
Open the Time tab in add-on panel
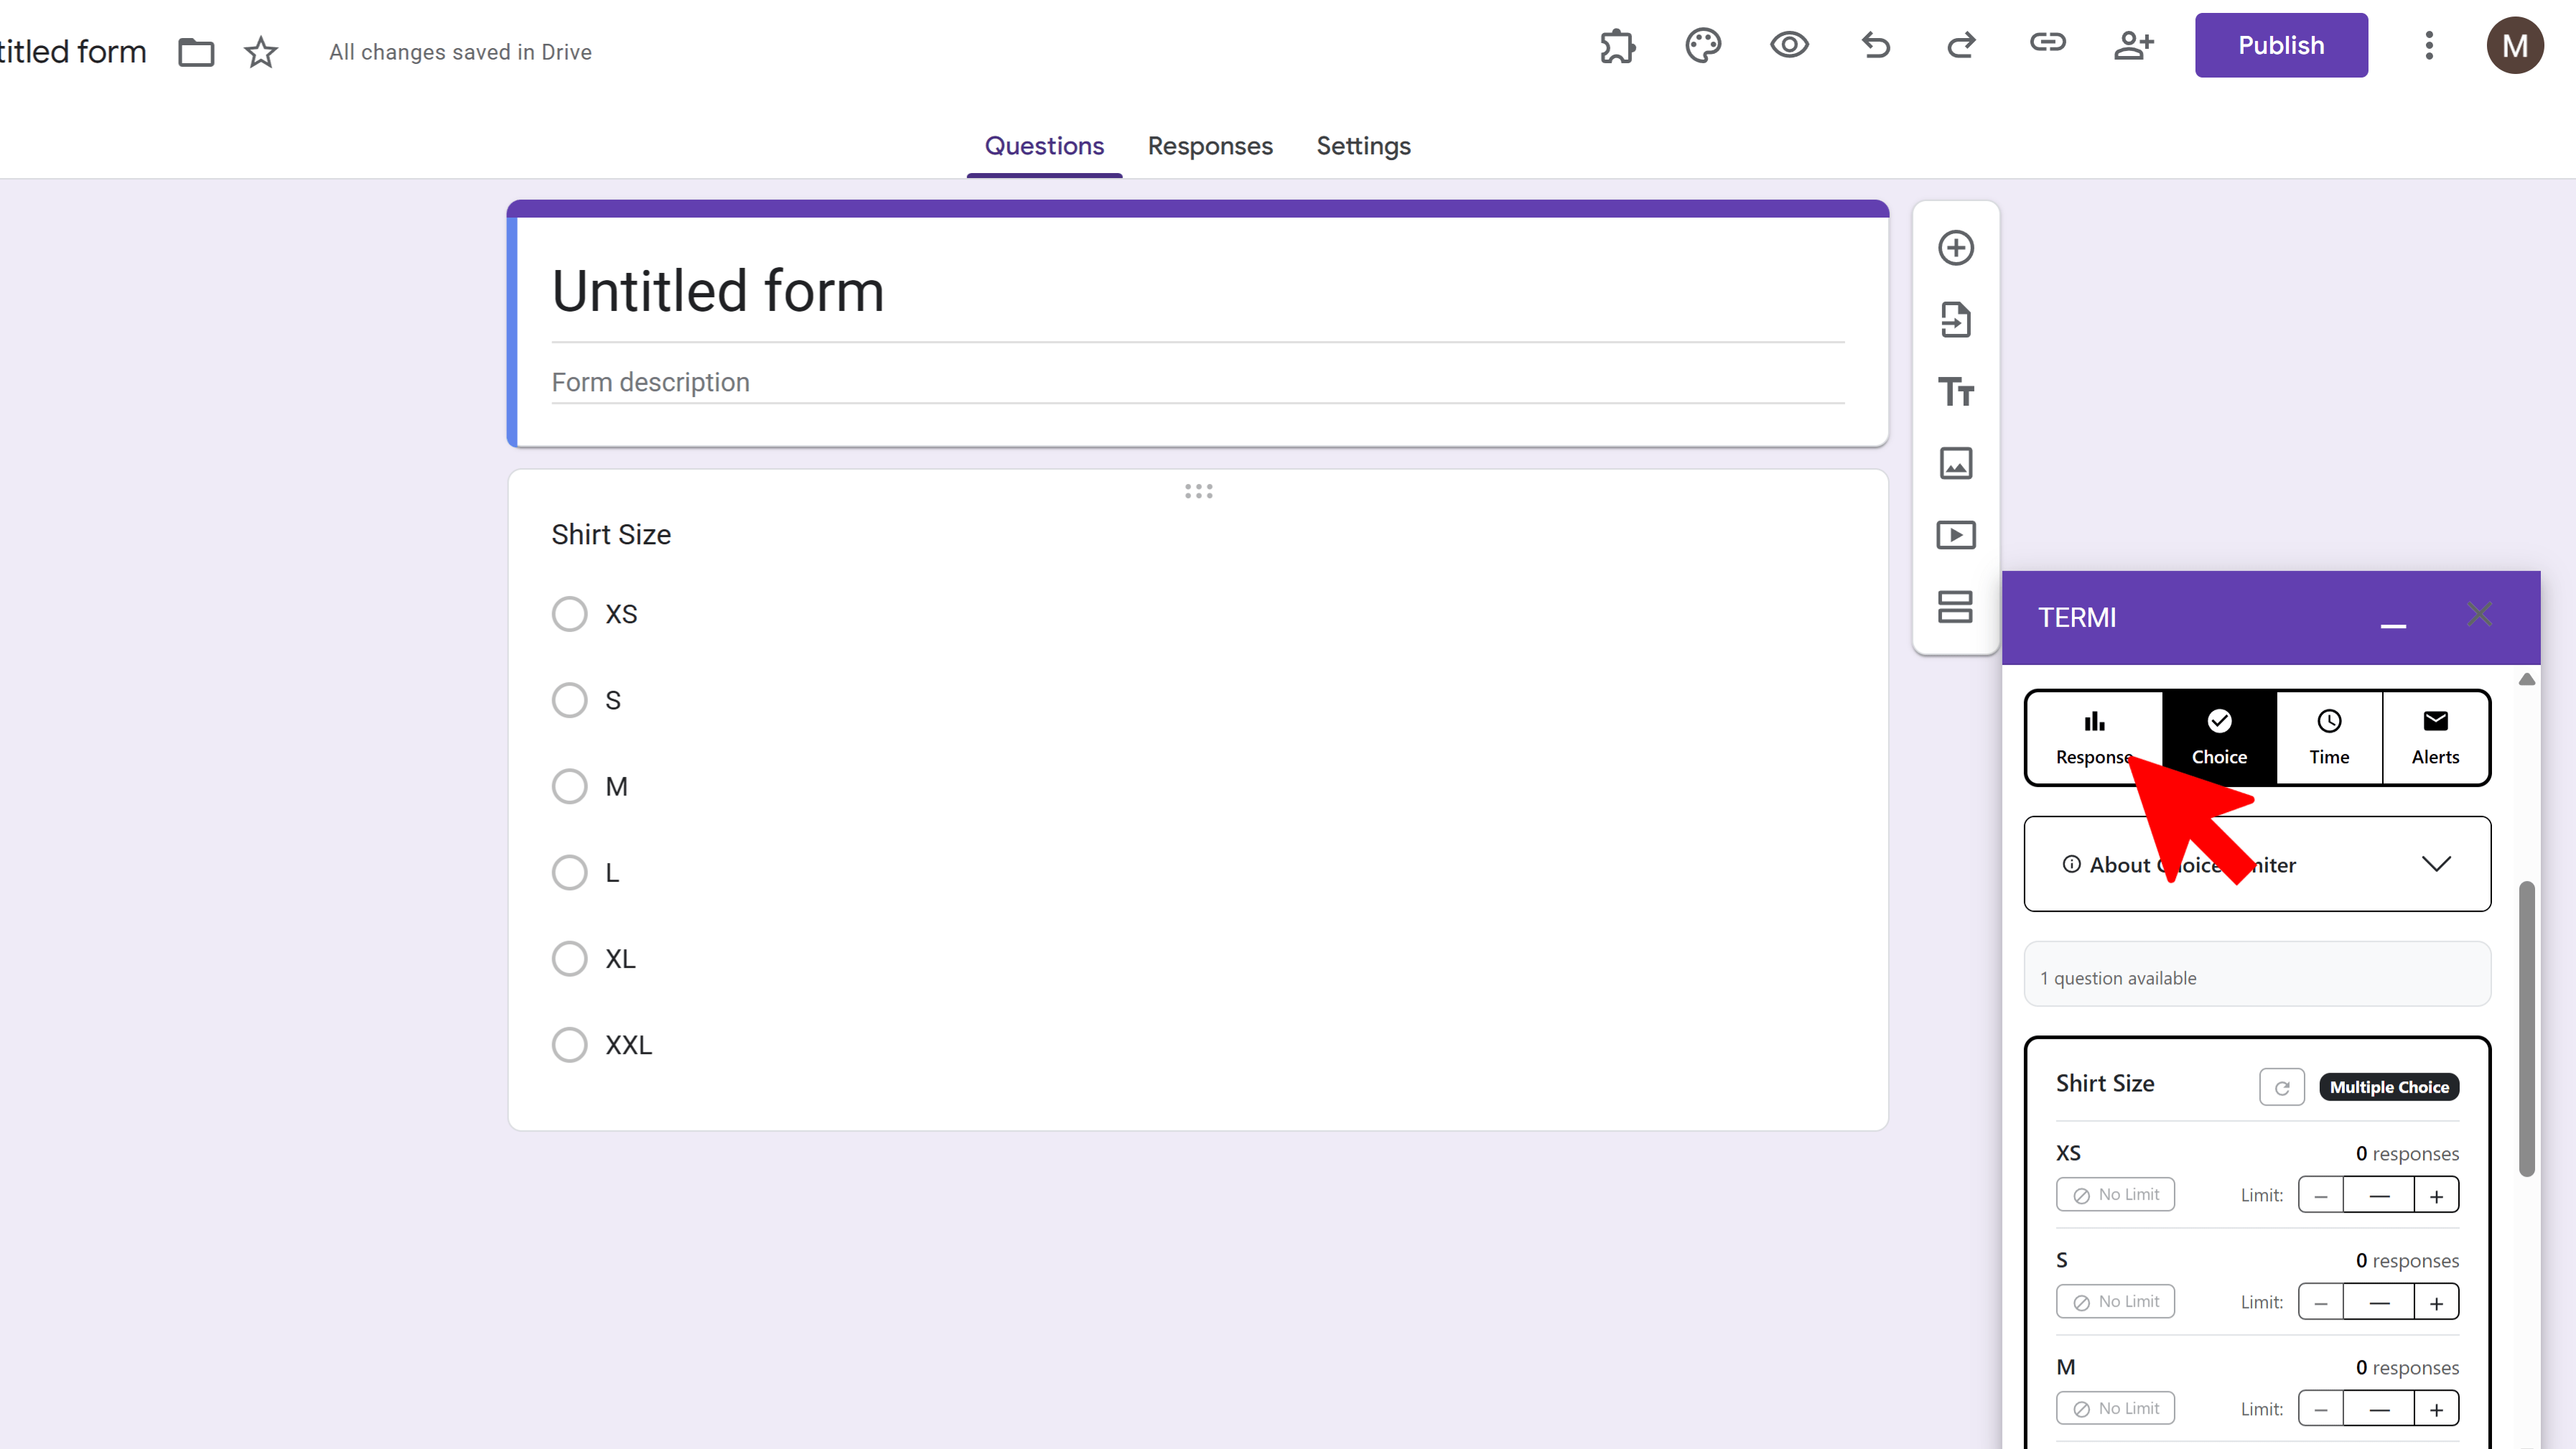click(2328, 737)
